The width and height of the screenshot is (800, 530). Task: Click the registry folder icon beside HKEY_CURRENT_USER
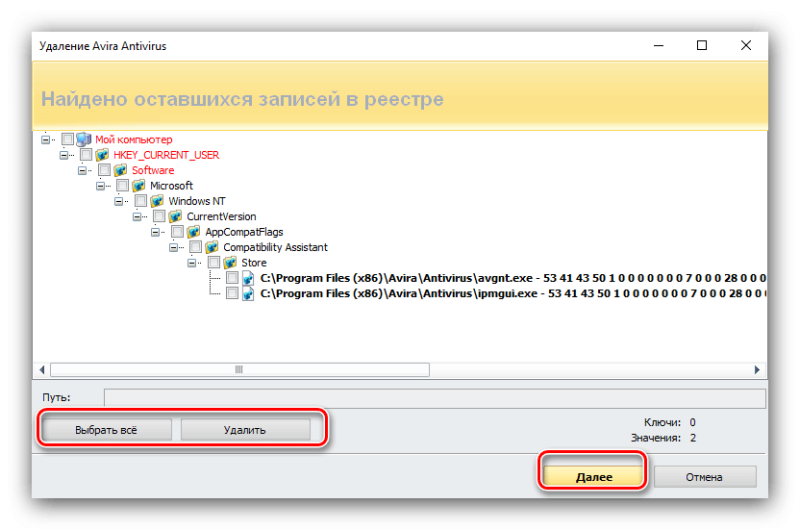102,155
